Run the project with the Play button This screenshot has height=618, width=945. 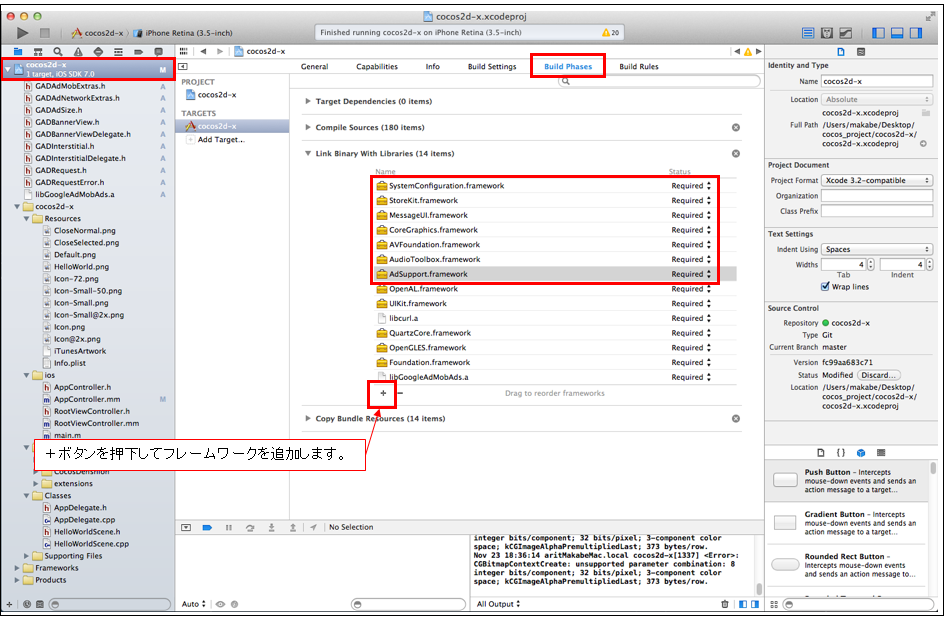[x=22, y=33]
